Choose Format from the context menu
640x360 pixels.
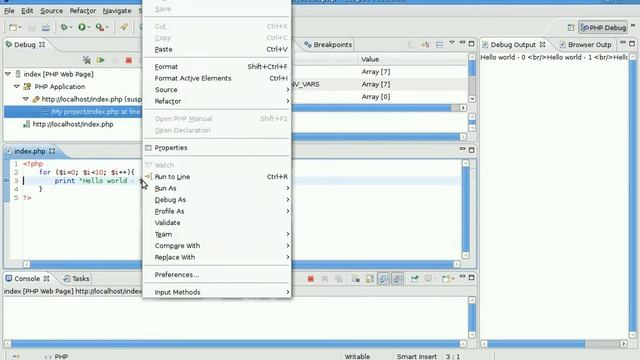click(217, 67)
